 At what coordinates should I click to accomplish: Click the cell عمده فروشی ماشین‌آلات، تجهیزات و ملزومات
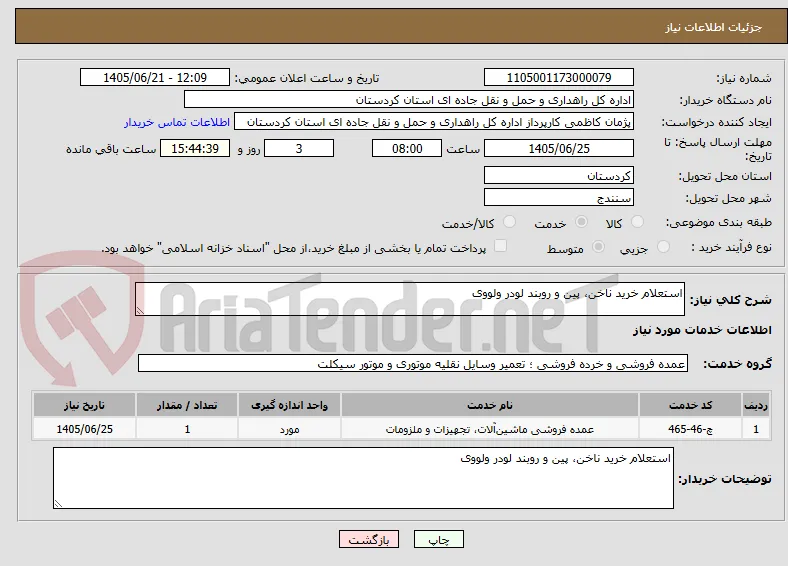(489, 429)
